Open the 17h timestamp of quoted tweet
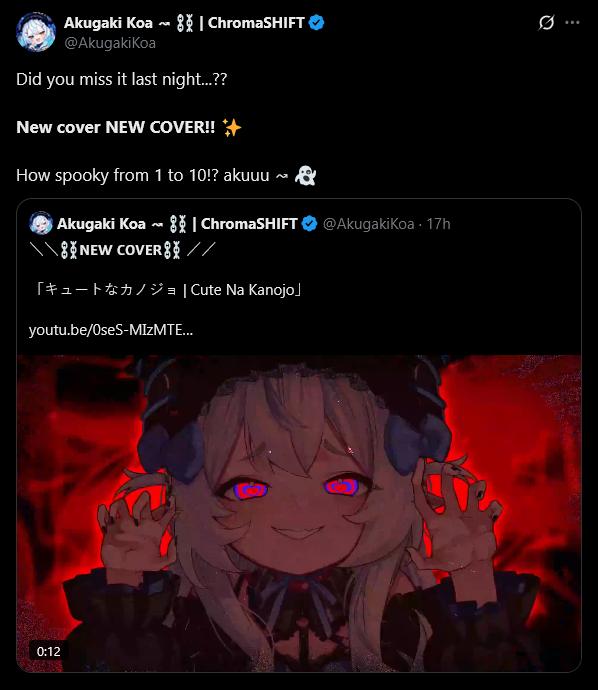Screen dimensions: 598x690 (438, 224)
